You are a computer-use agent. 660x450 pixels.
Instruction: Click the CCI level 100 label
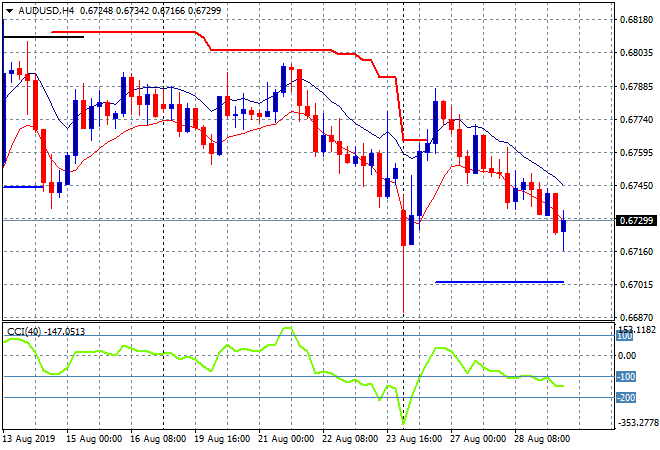tap(625, 336)
